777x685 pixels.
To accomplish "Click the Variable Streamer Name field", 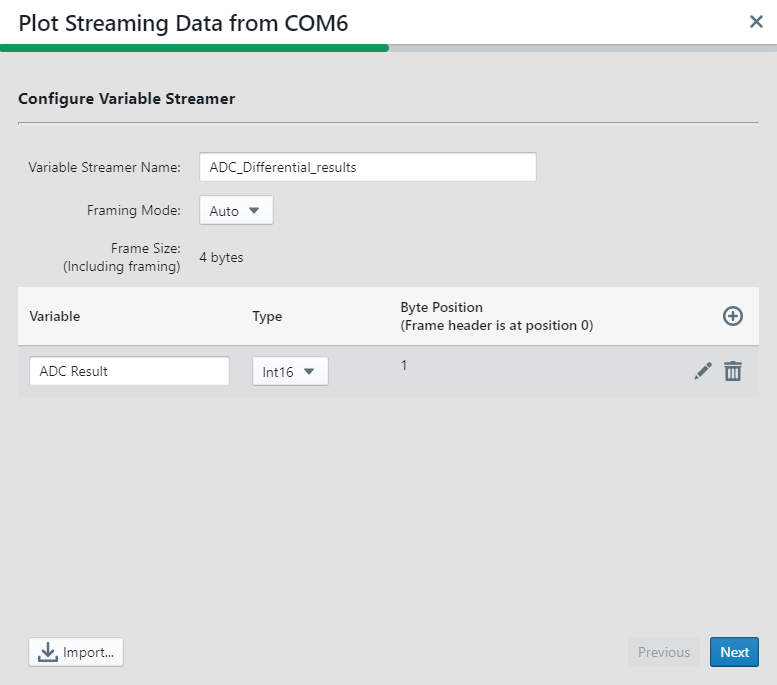I will click(368, 167).
